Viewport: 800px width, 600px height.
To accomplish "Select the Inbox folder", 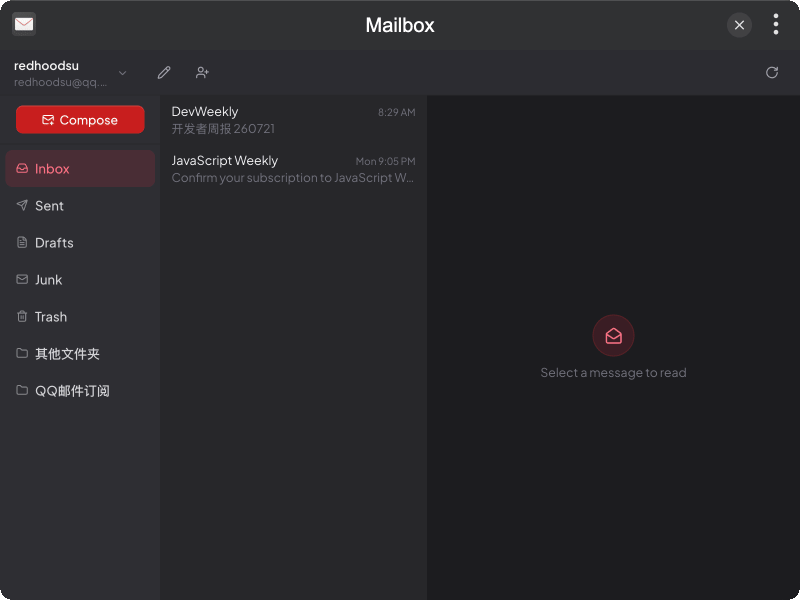I will tap(80, 168).
